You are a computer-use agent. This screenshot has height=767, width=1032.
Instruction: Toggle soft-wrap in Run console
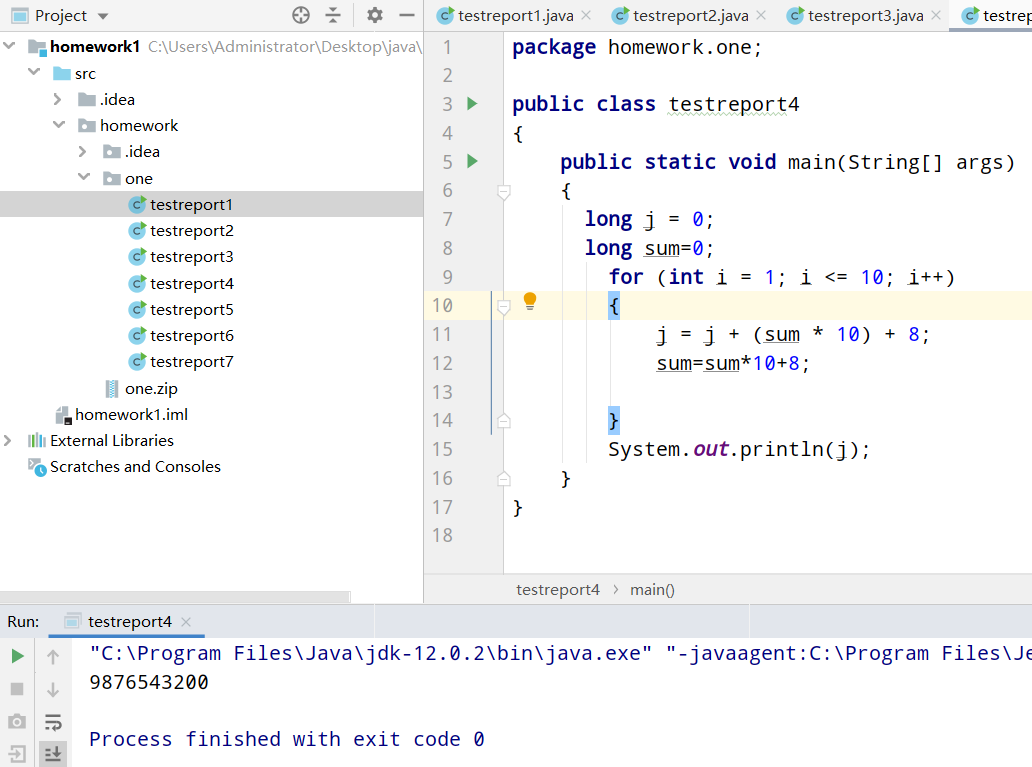(x=53, y=722)
